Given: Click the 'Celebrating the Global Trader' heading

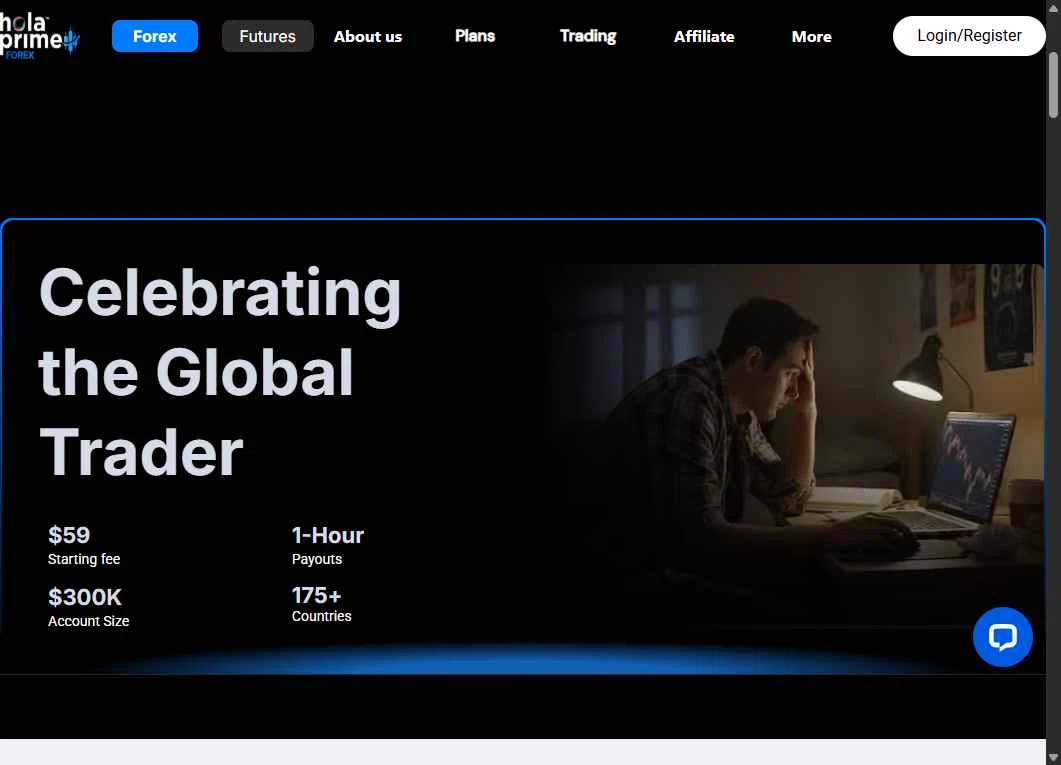Looking at the screenshot, I should (x=220, y=372).
